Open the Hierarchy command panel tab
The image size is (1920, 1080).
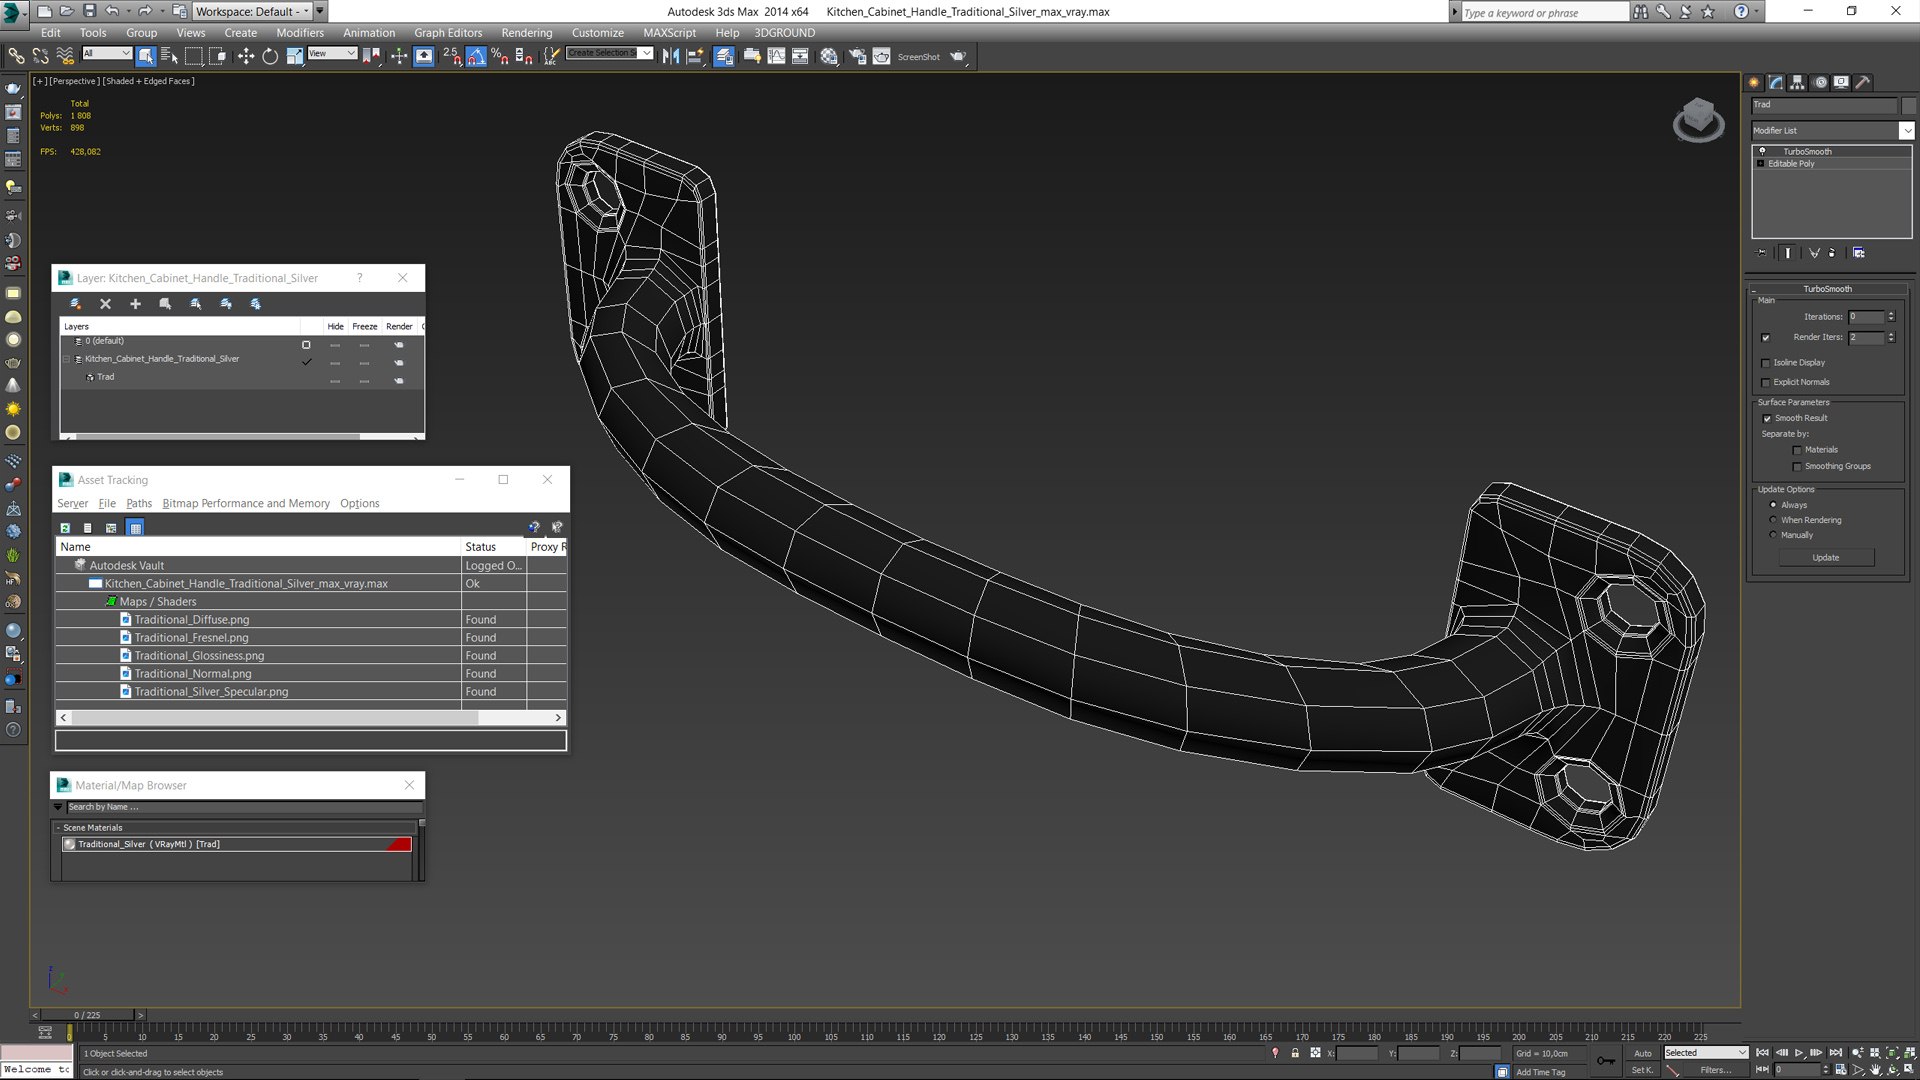click(1797, 82)
